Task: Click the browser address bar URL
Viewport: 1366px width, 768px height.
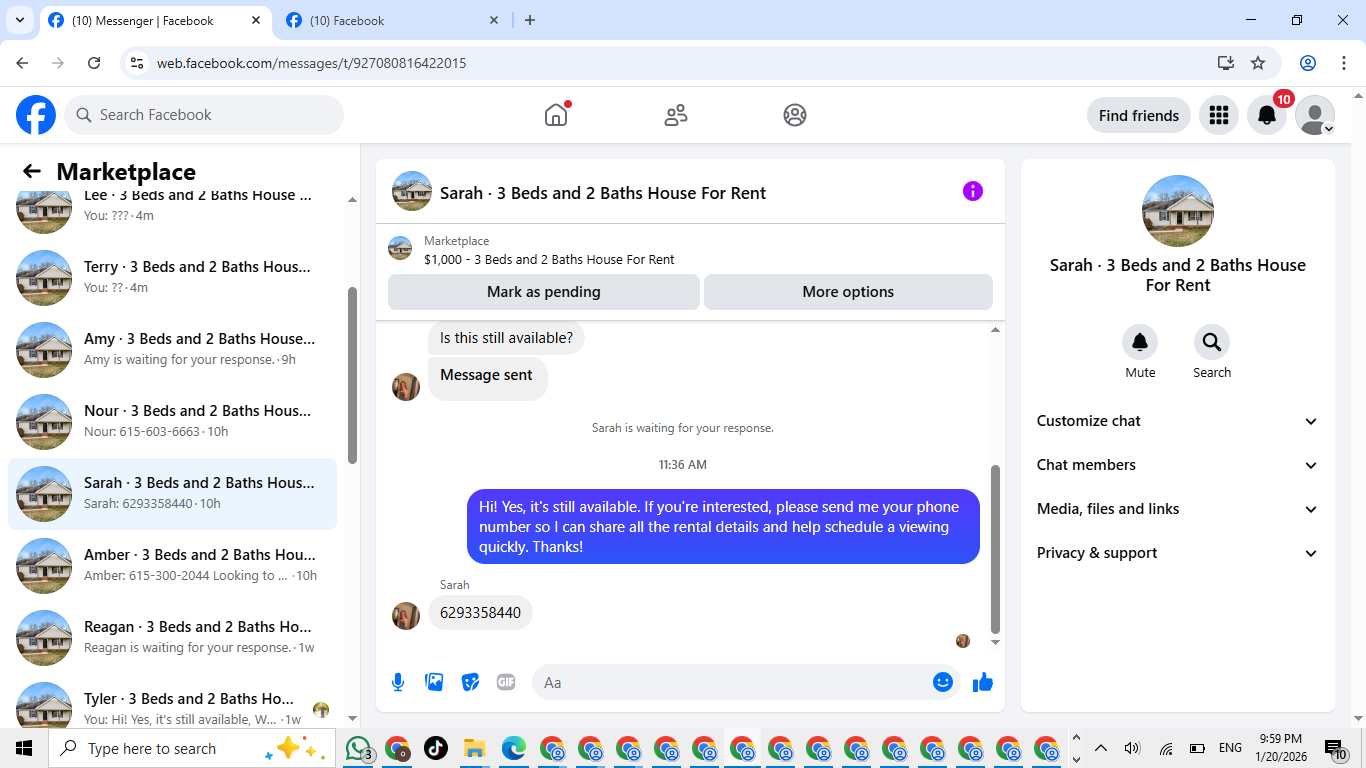Action: [311, 63]
